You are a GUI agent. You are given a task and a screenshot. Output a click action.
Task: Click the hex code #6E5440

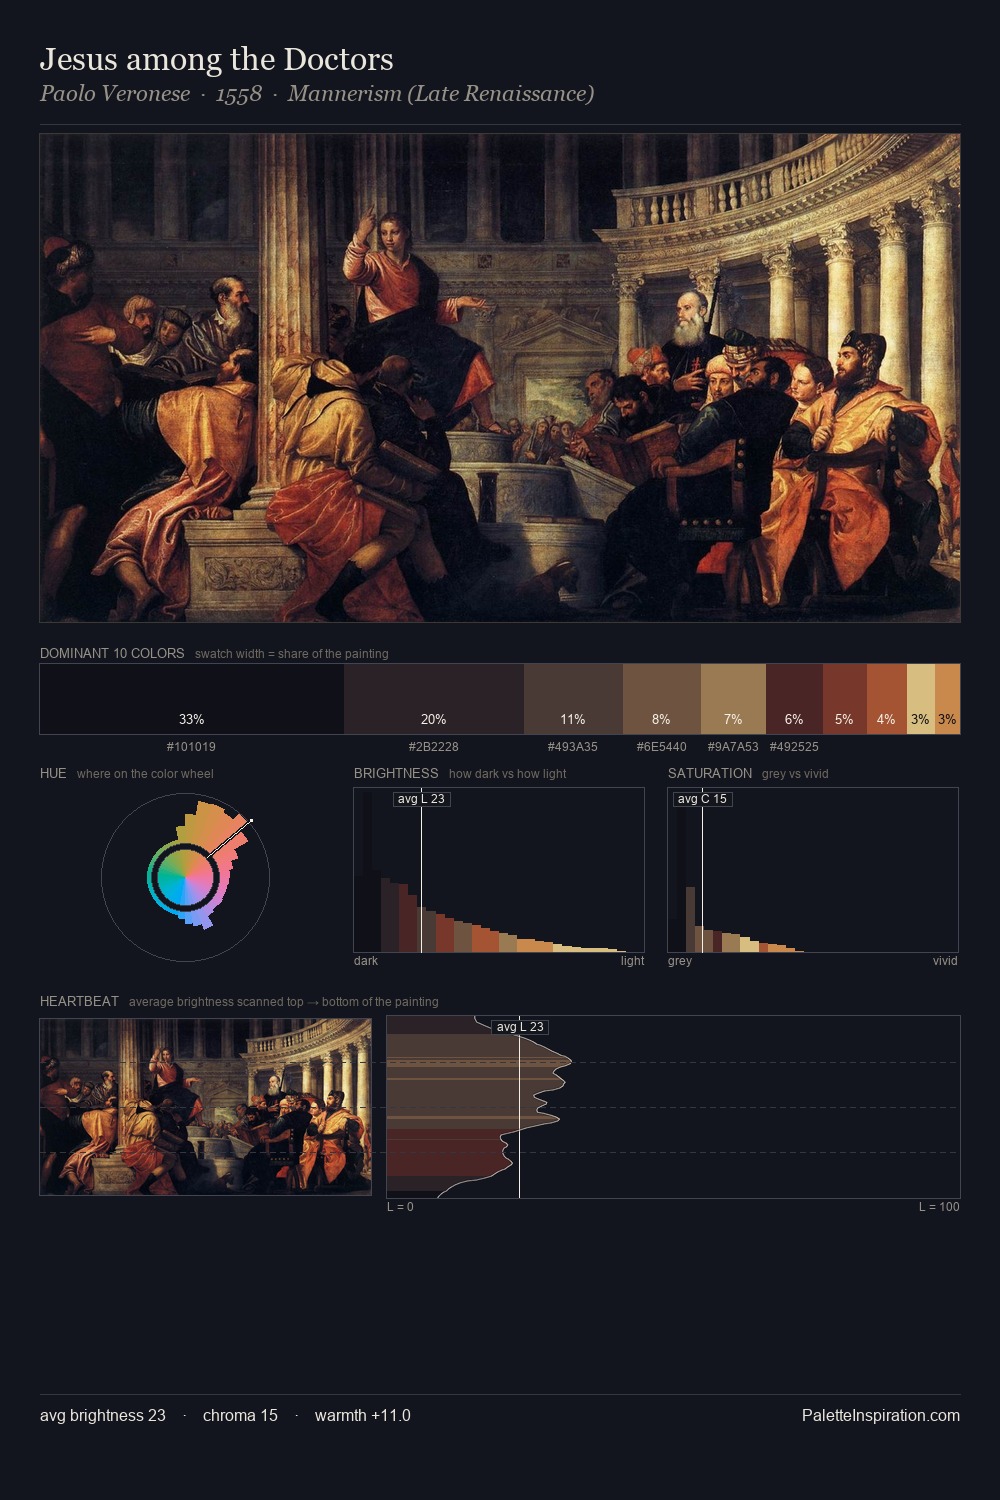tap(661, 747)
